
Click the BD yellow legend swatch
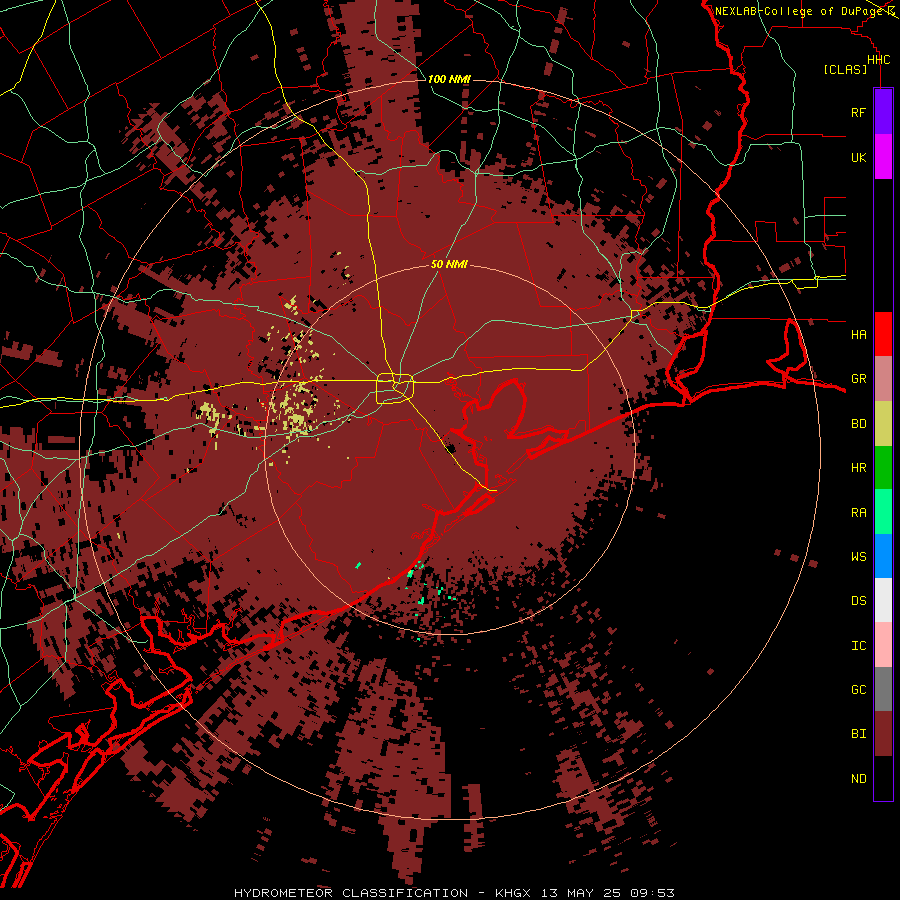pos(883,423)
